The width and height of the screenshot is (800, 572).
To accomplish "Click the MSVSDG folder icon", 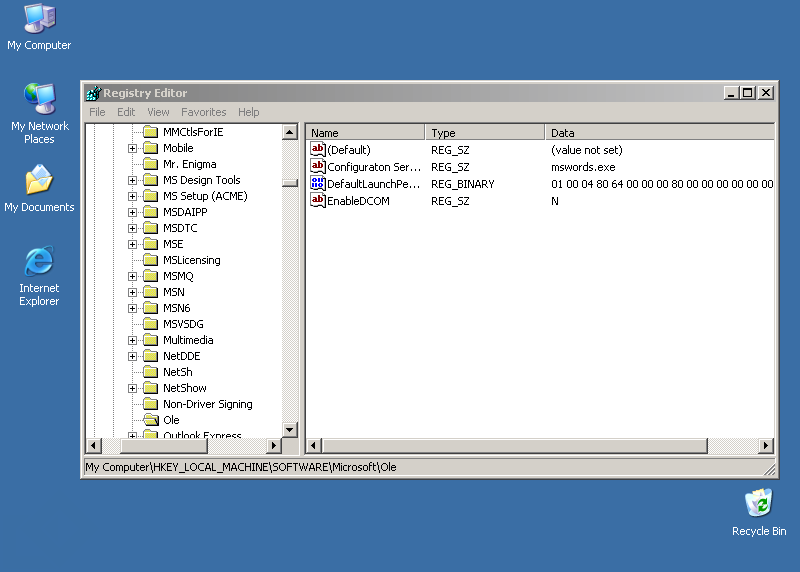I will [x=151, y=324].
